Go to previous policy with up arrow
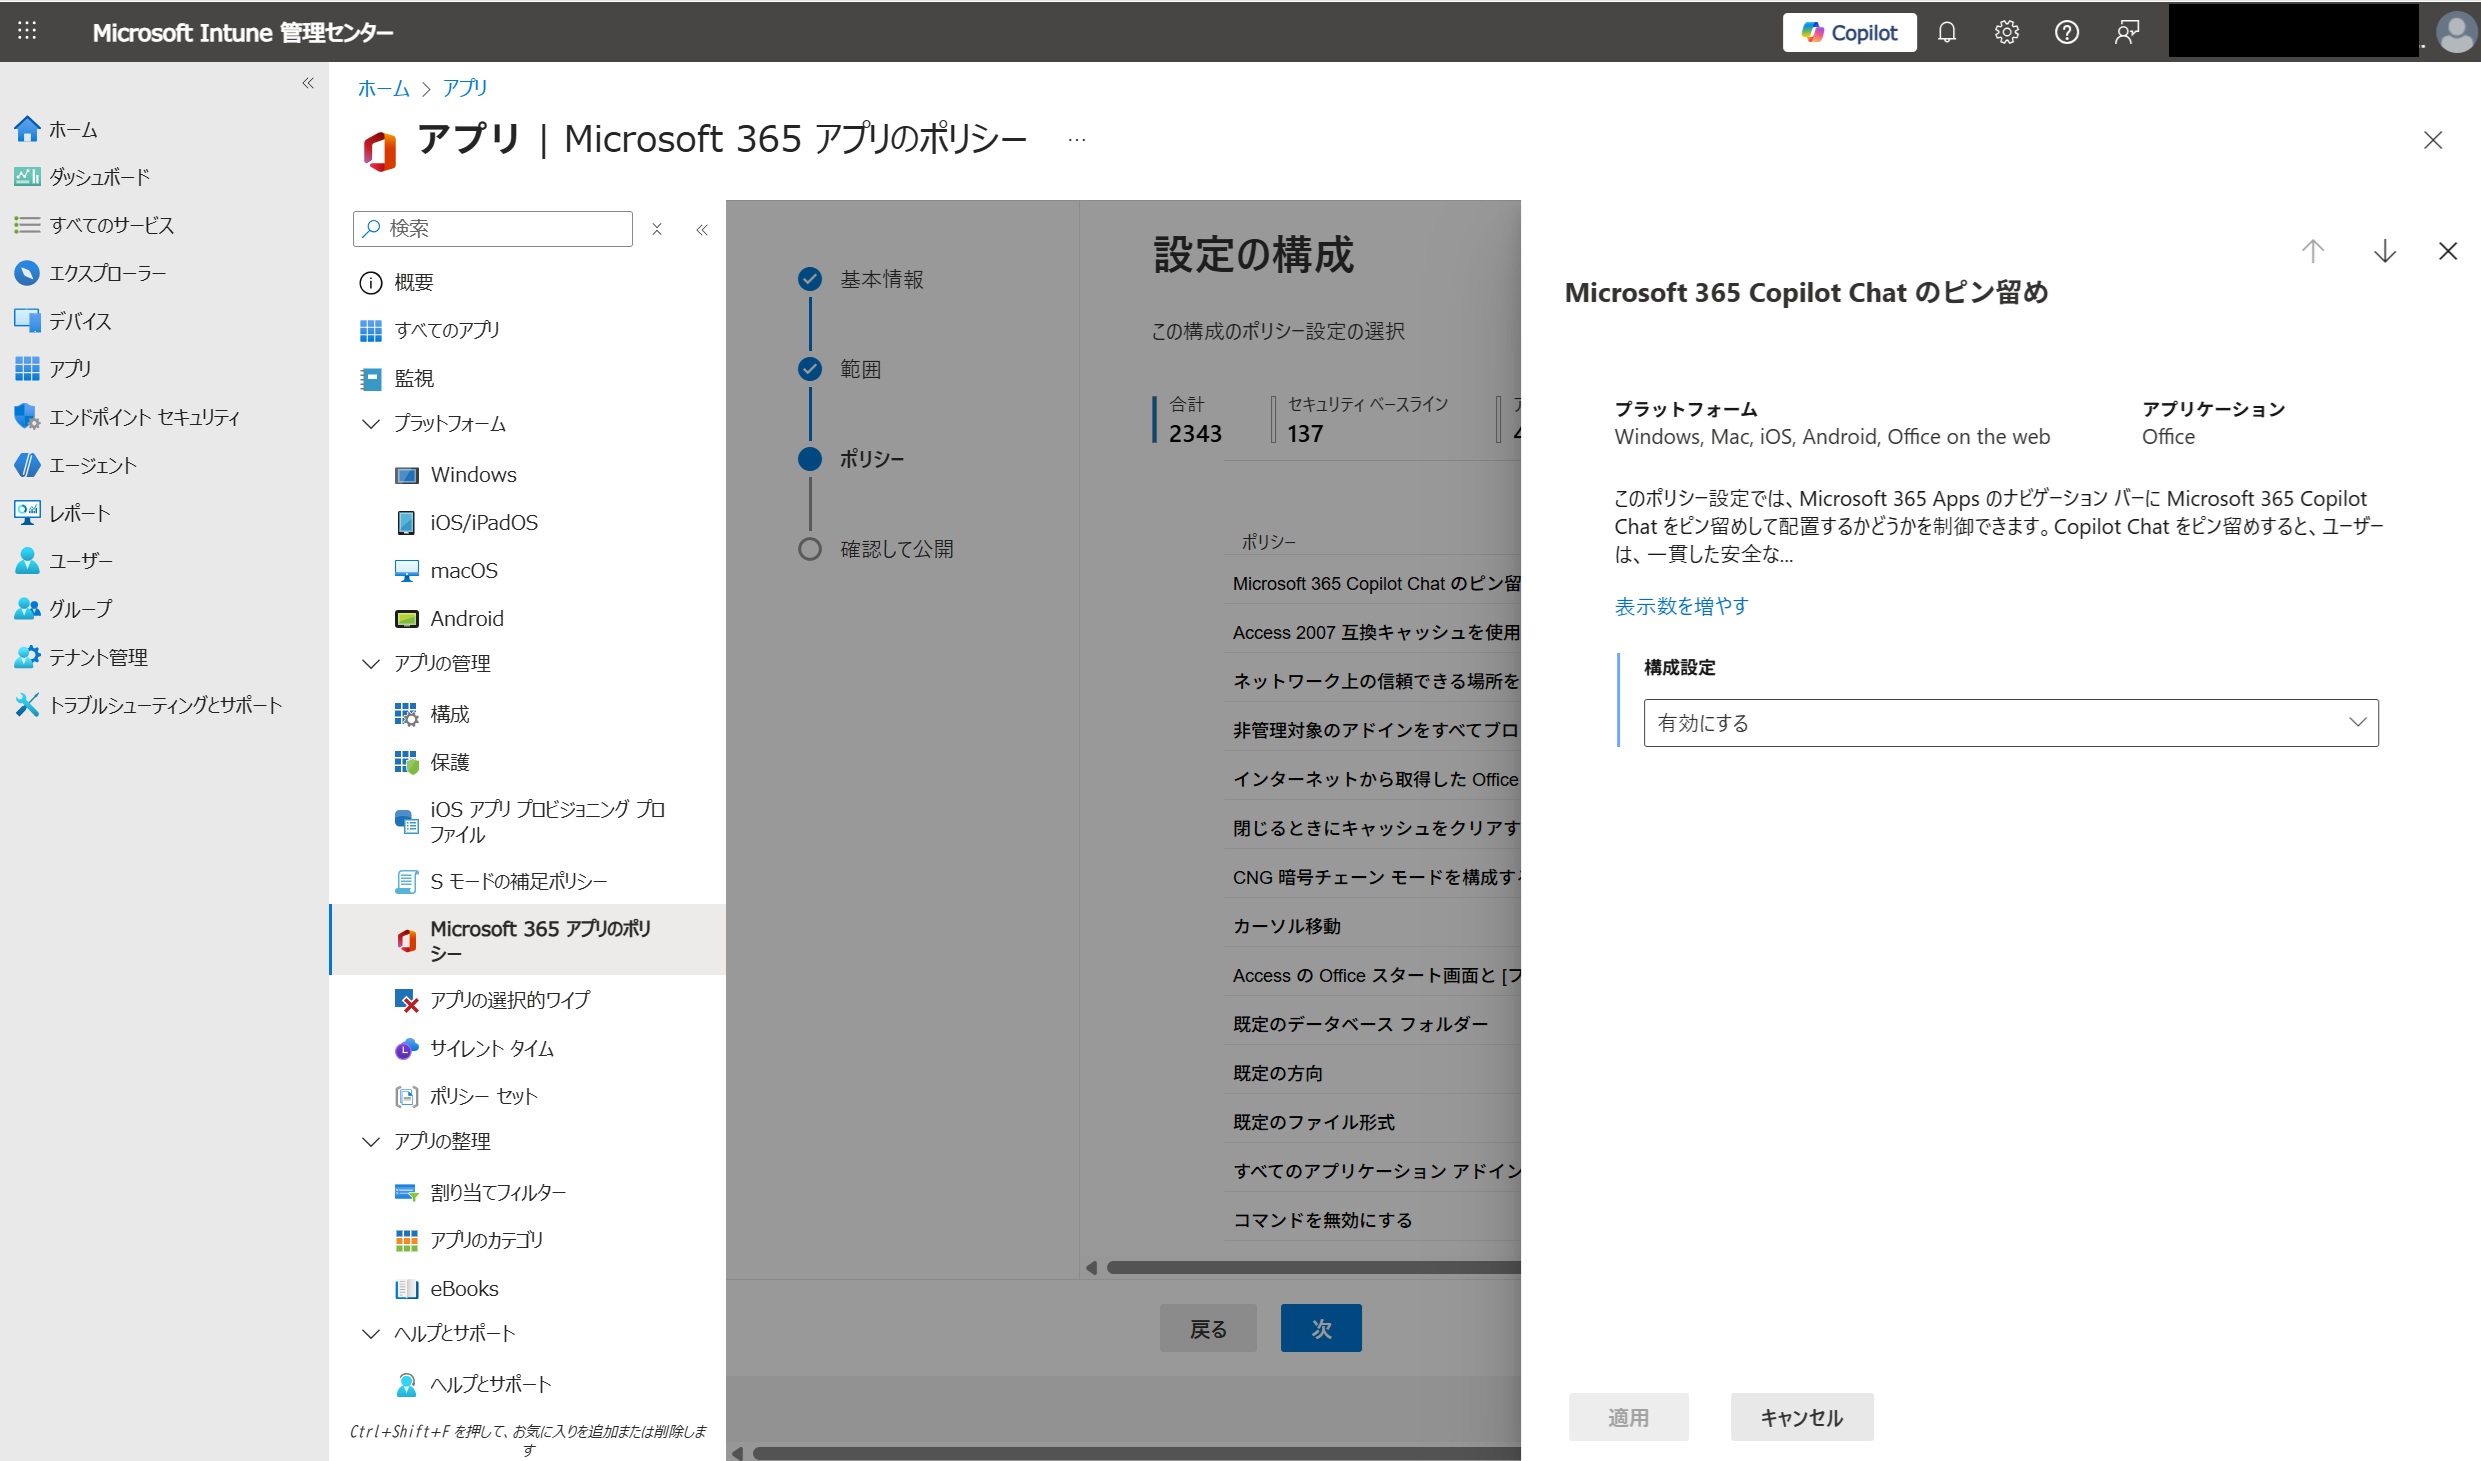Image resolution: width=2481 pixels, height=1461 pixels. coord(2313,251)
